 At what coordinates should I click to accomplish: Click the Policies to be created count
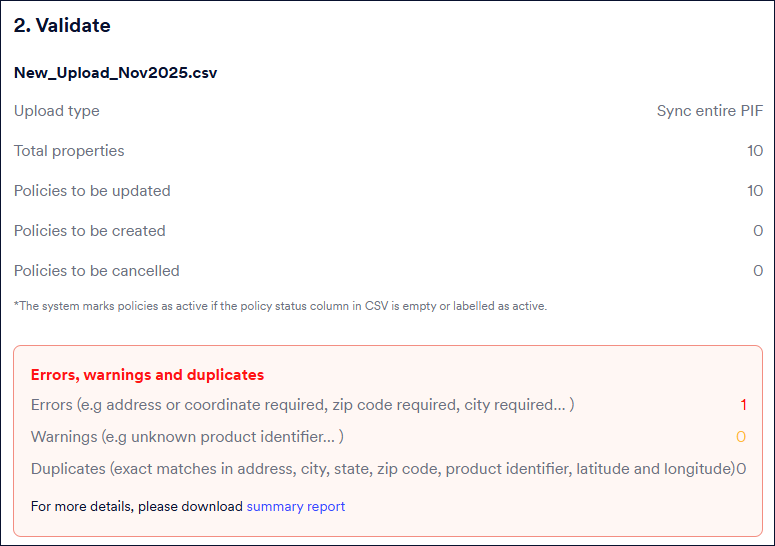pos(758,231)
